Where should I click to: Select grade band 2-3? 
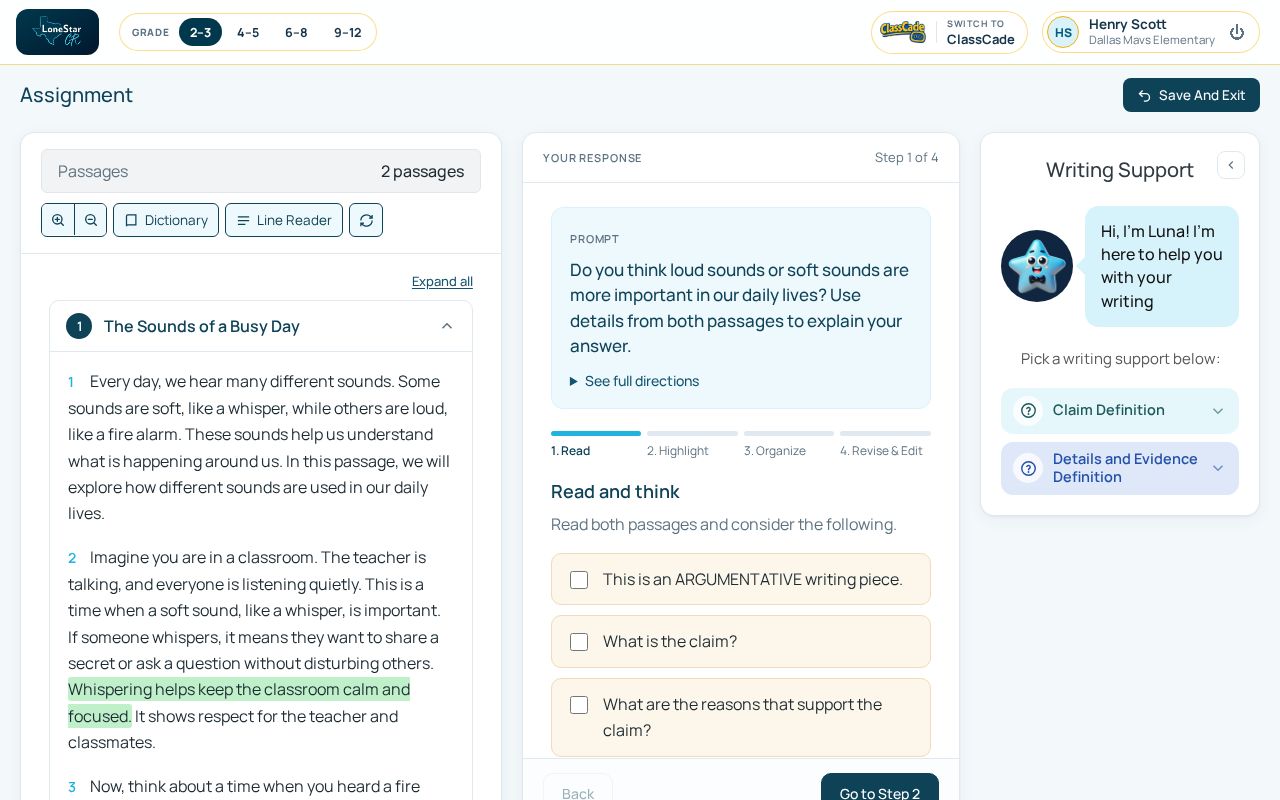(200, 32)
